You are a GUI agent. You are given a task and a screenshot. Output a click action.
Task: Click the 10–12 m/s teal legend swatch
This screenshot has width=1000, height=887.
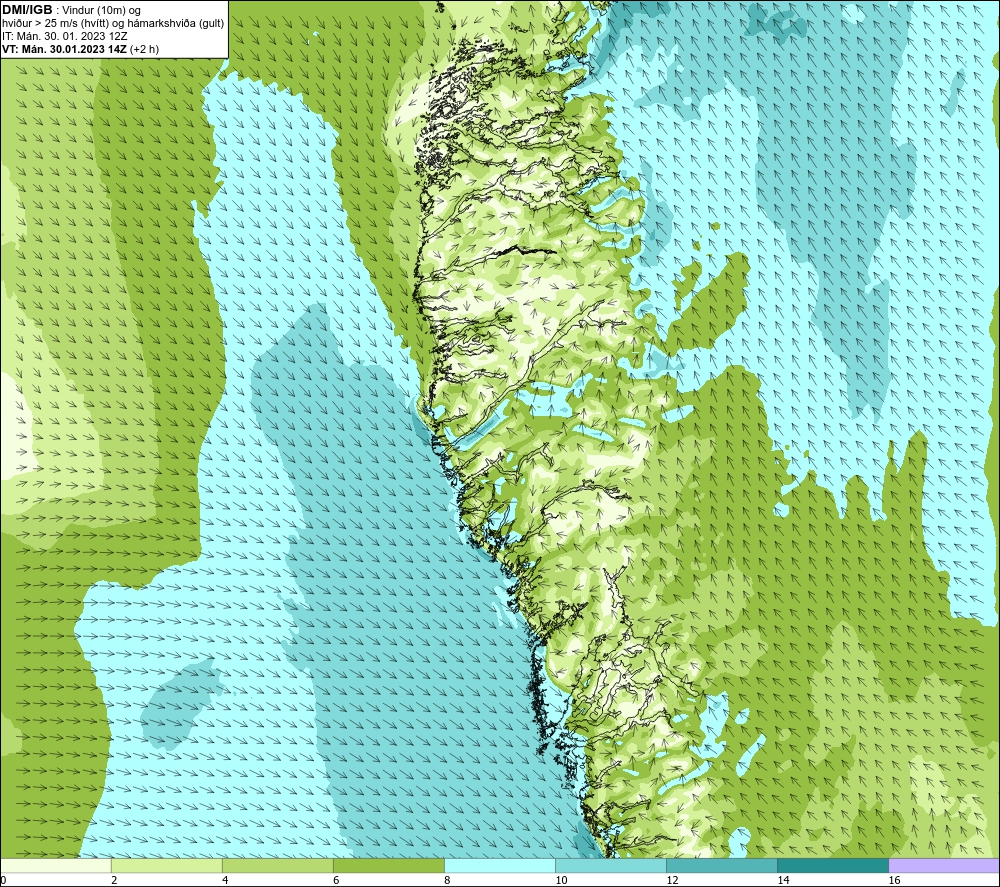pyautogui.click(x=611, y=865)
